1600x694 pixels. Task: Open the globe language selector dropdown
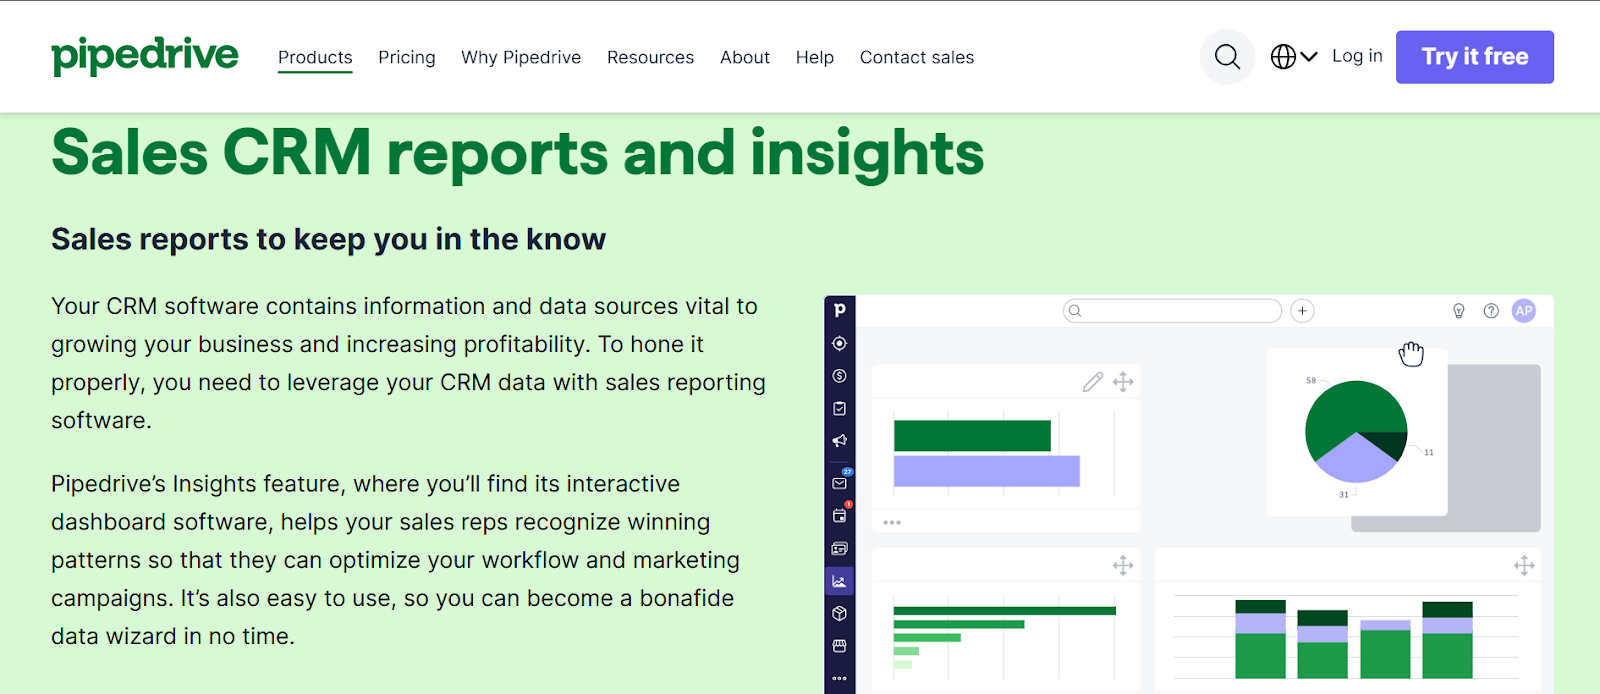(1293, 57)
